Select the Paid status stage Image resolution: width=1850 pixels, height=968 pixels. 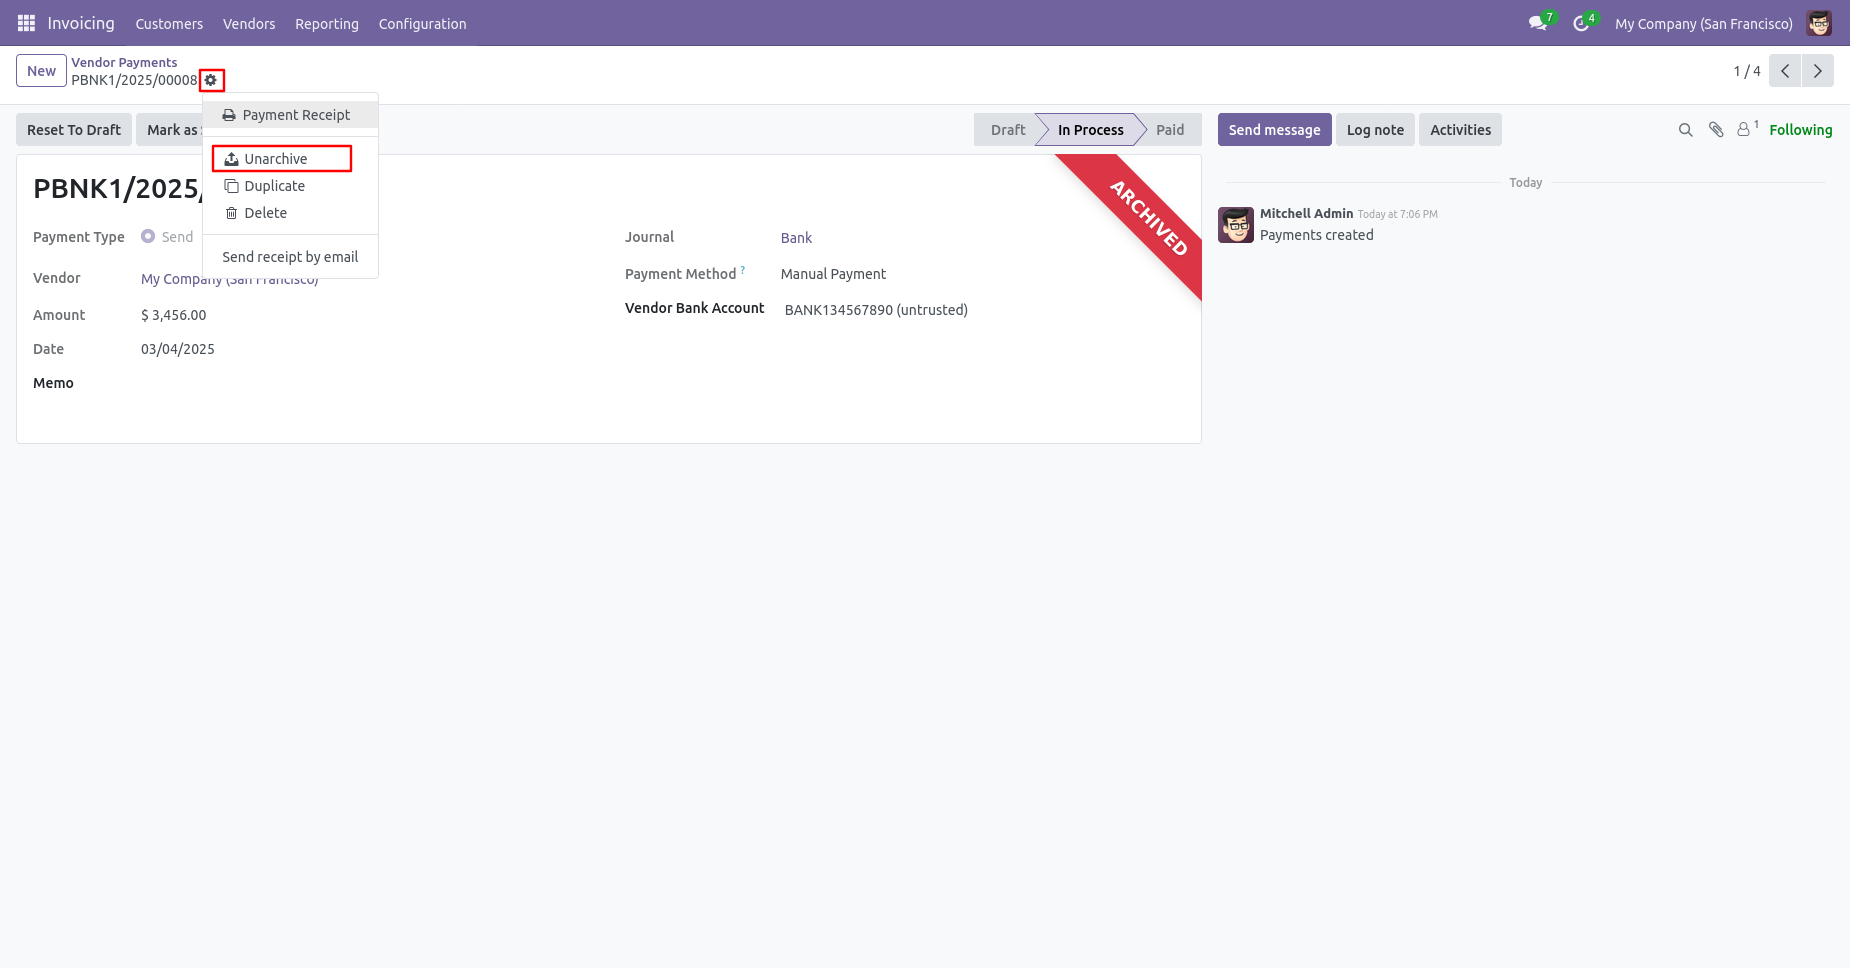[1170, 130]
